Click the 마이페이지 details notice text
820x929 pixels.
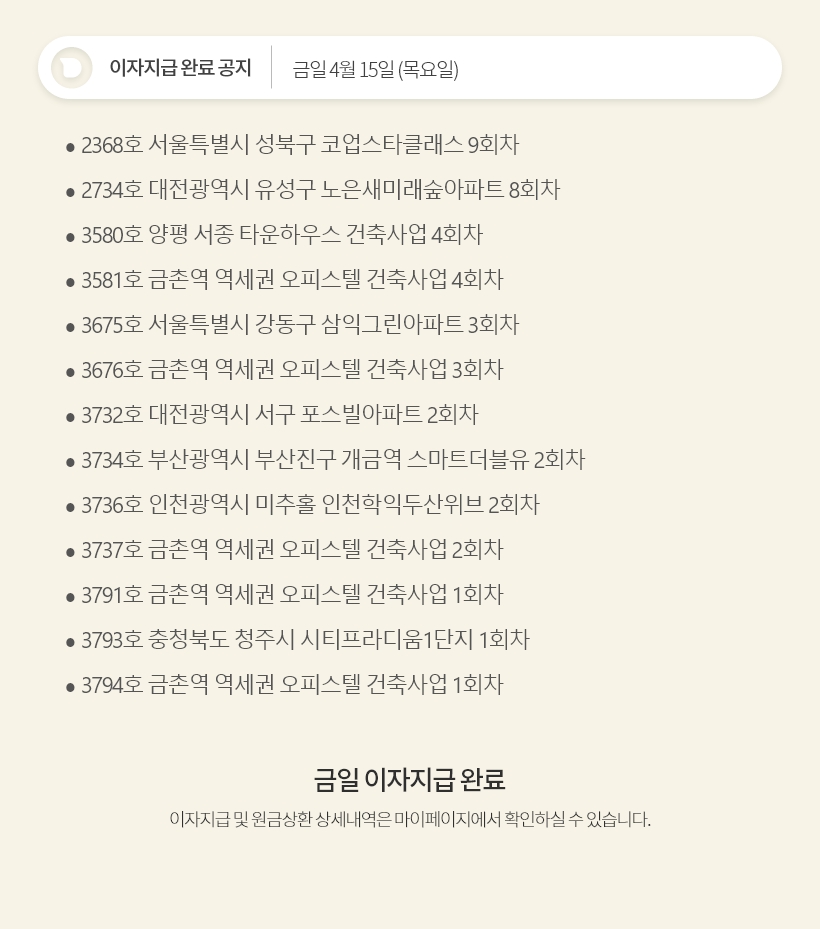410,820
